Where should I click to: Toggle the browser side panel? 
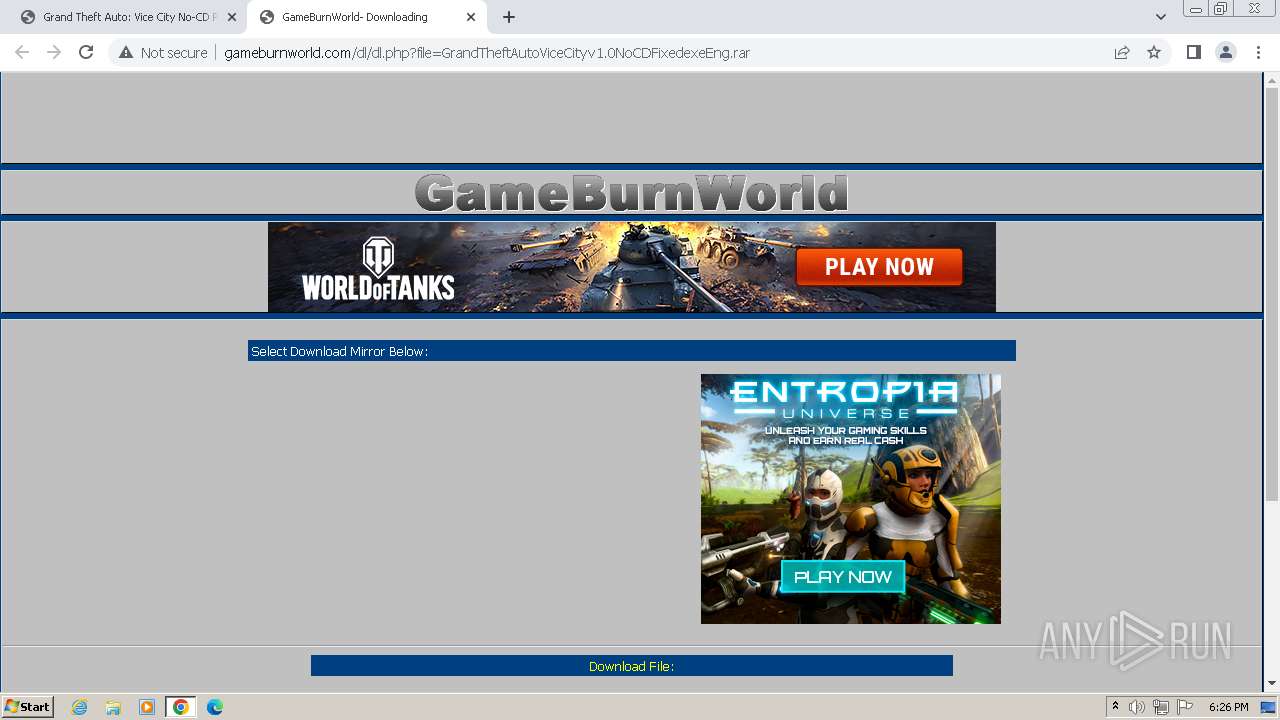1193,53
